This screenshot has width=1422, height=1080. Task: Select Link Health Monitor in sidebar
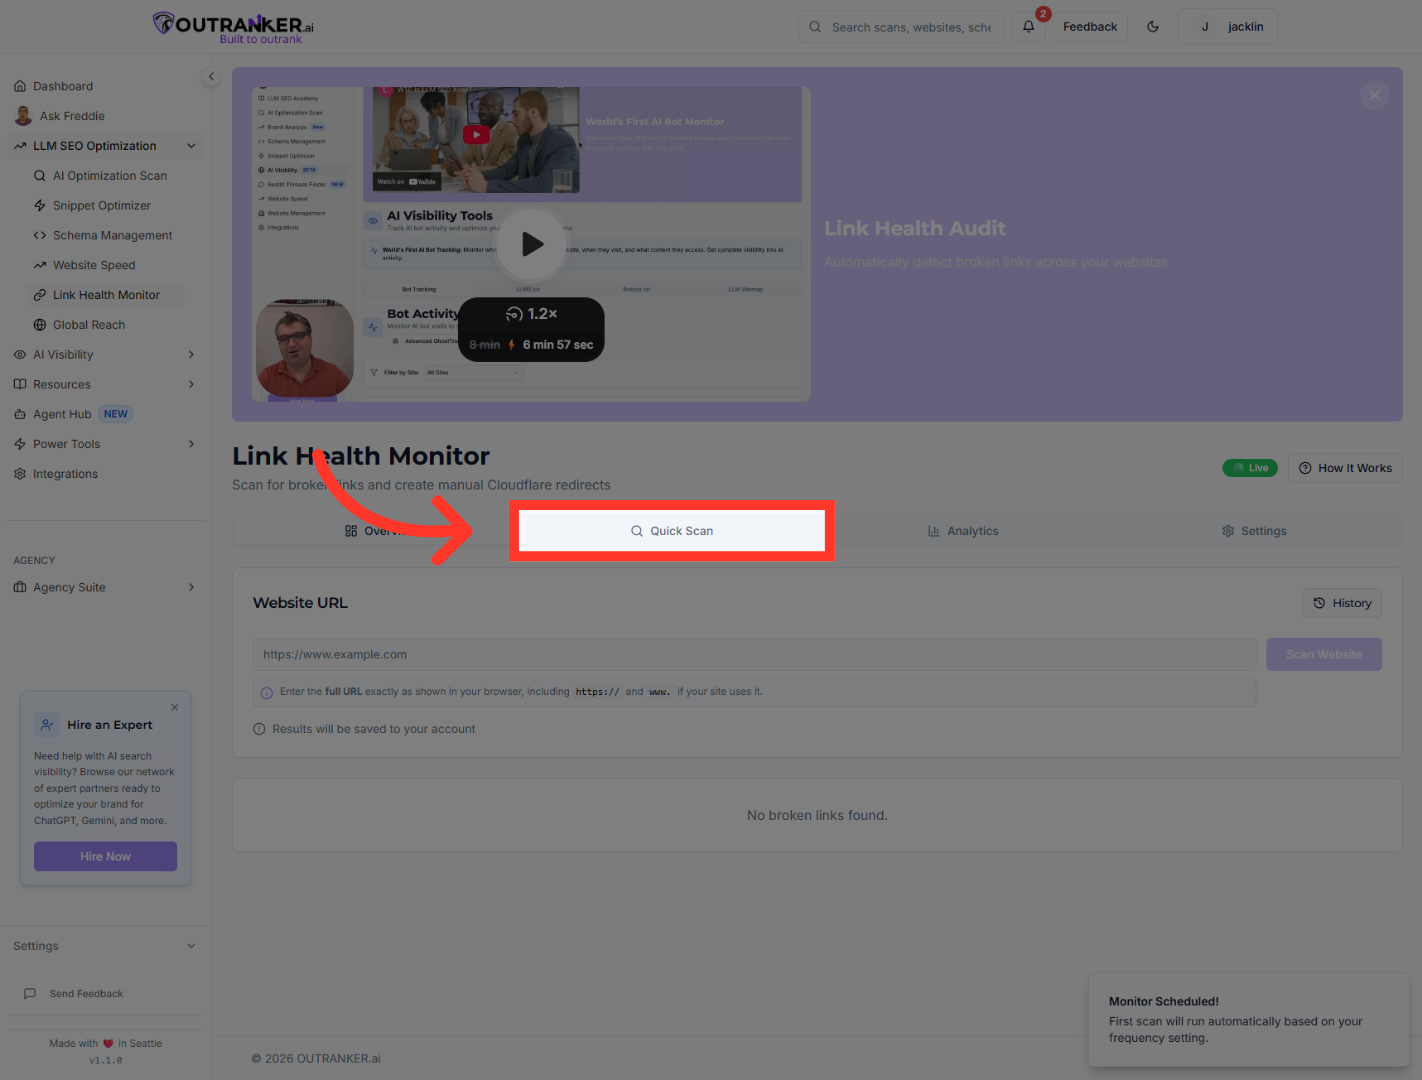click(106, 295)
